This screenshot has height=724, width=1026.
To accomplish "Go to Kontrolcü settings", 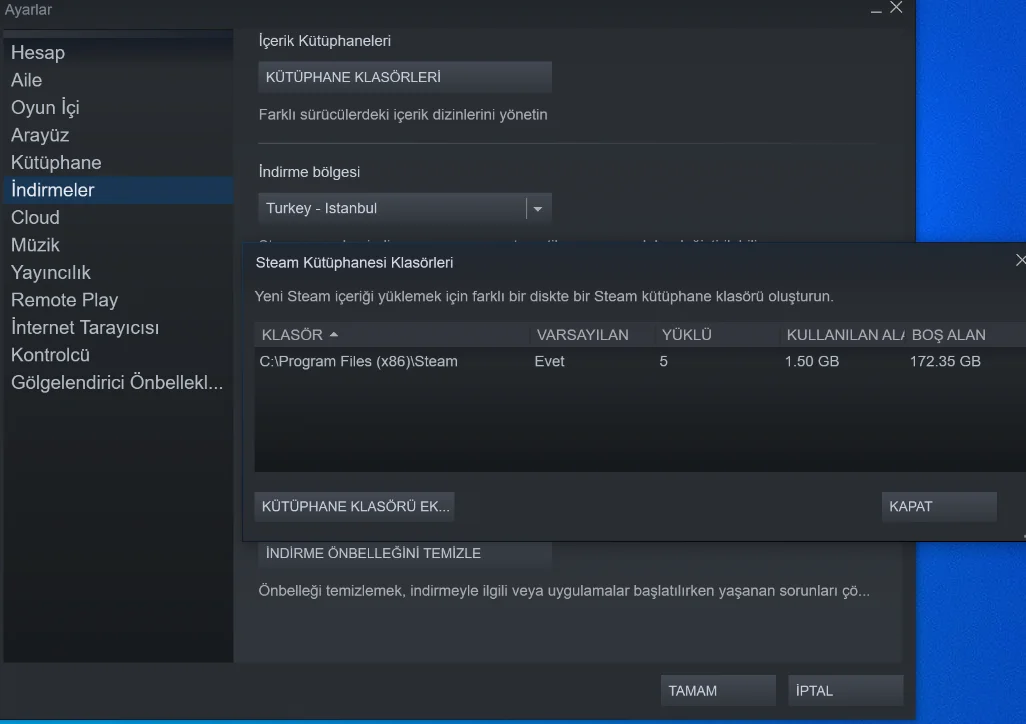I will [118, 355].
